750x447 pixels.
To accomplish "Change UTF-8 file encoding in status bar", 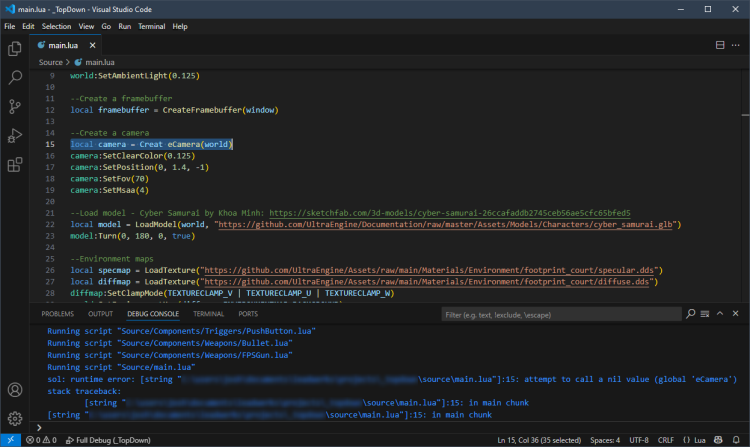I will pos(637,440).
